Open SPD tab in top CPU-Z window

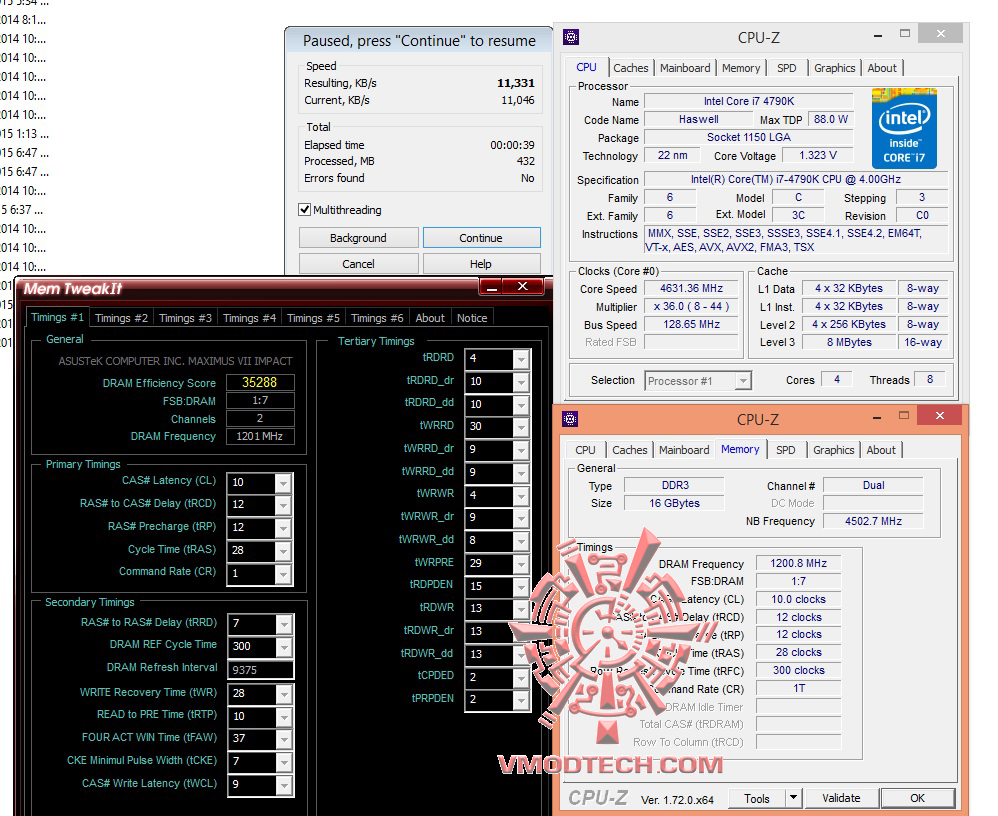click(x=787, y=68)
